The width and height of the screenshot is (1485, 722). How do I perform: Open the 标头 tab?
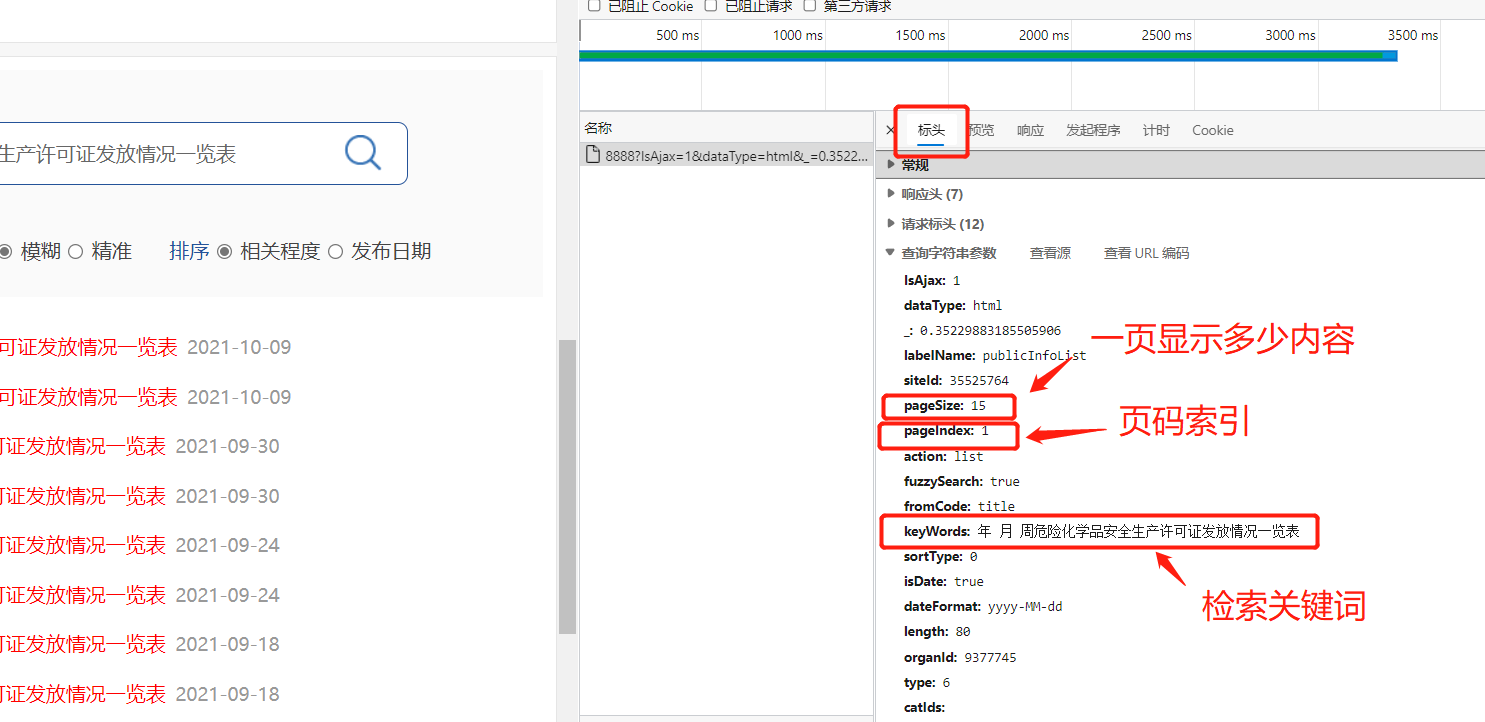coord(931,130)
